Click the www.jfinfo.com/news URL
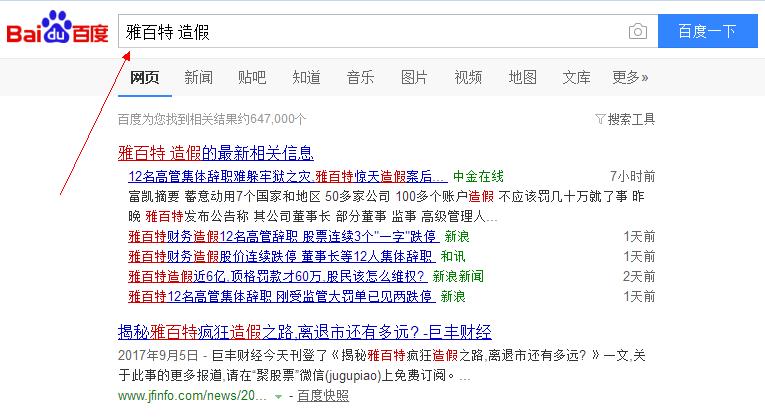 (192, 396)
